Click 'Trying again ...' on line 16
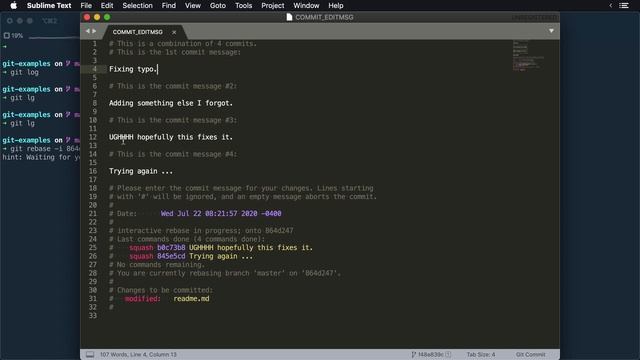The height and width of the screenshot is (360, 640). click(141, 171)
